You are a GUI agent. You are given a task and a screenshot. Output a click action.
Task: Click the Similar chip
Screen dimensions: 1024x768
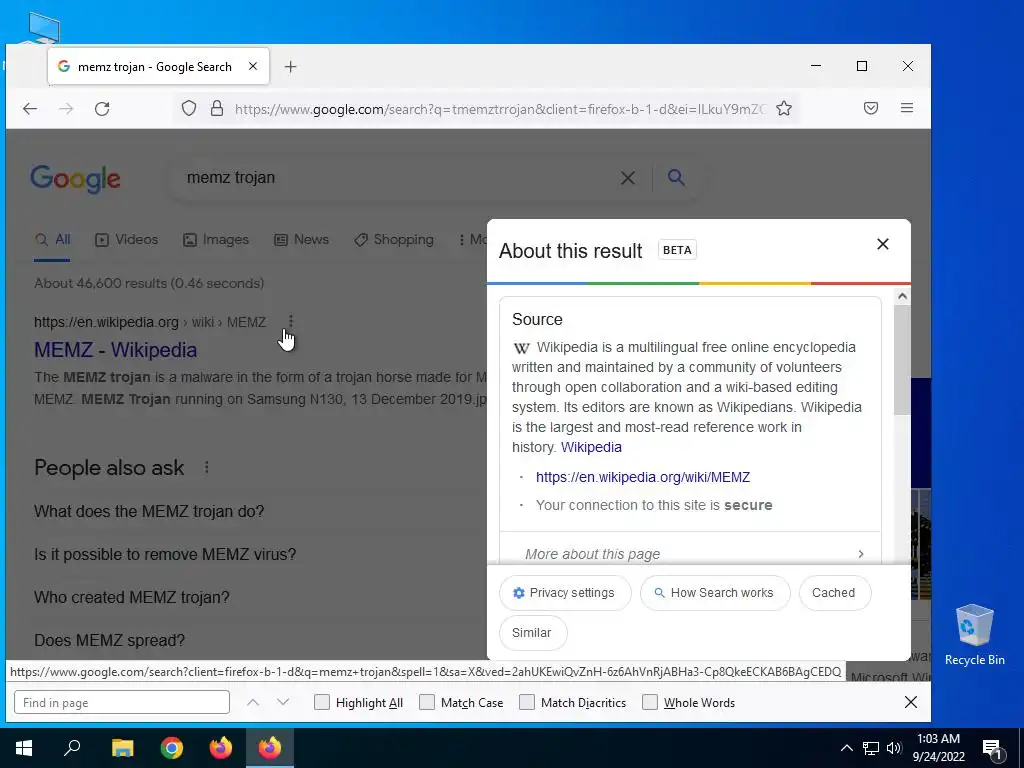(532, 632)
